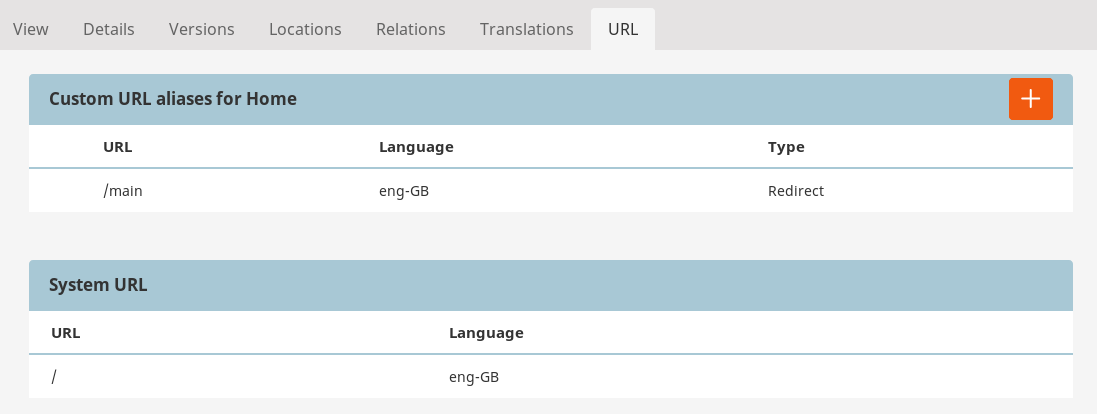Add a new custom URL alias

click(x=1030, y=99)
